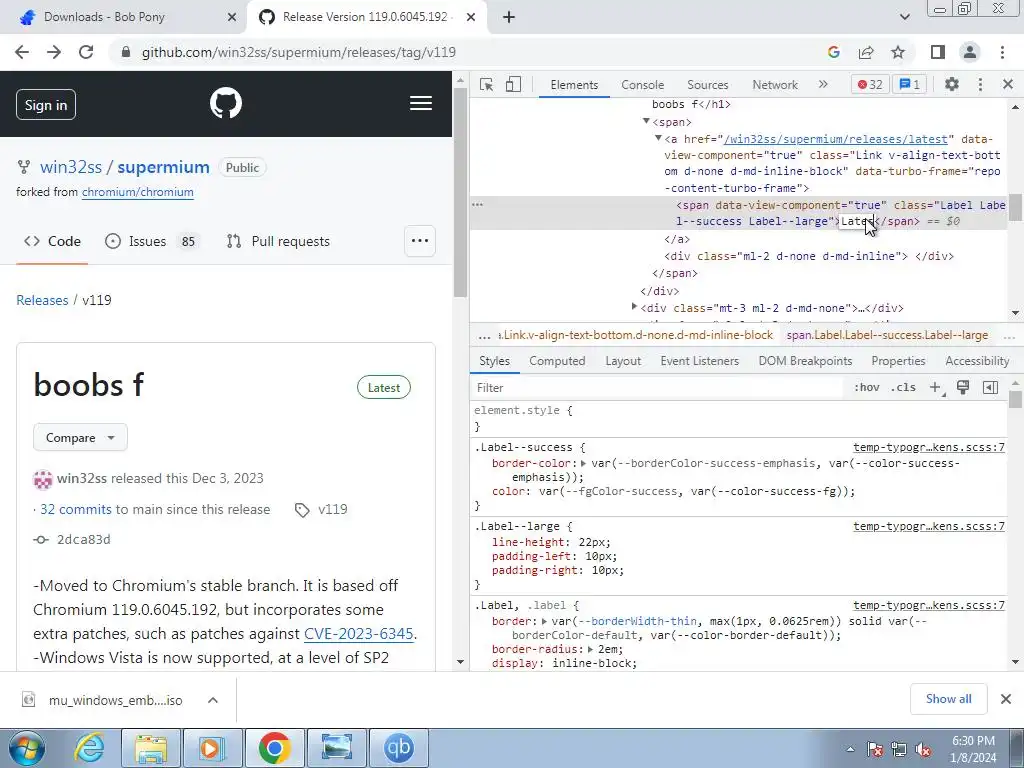
Task: Expand the border-radius property
Action: (x=590, y=649)
